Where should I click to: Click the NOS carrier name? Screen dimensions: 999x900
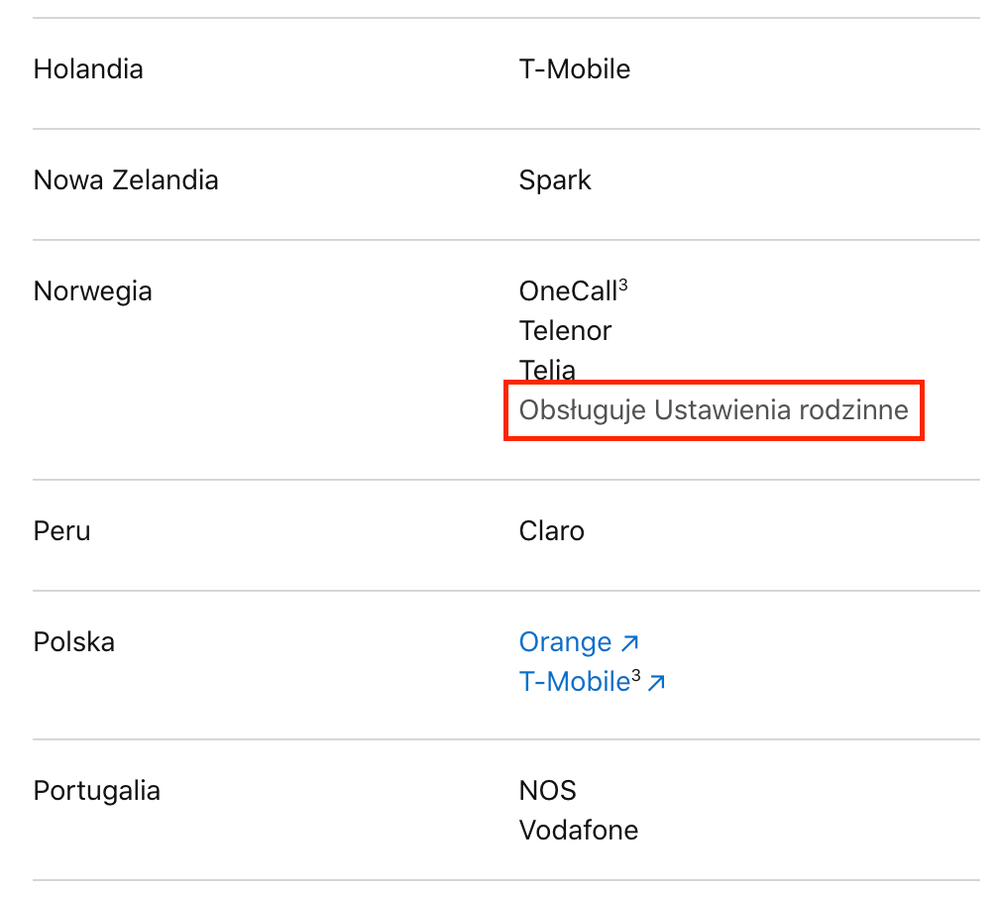pyautogui.click(x=548, y=791)
